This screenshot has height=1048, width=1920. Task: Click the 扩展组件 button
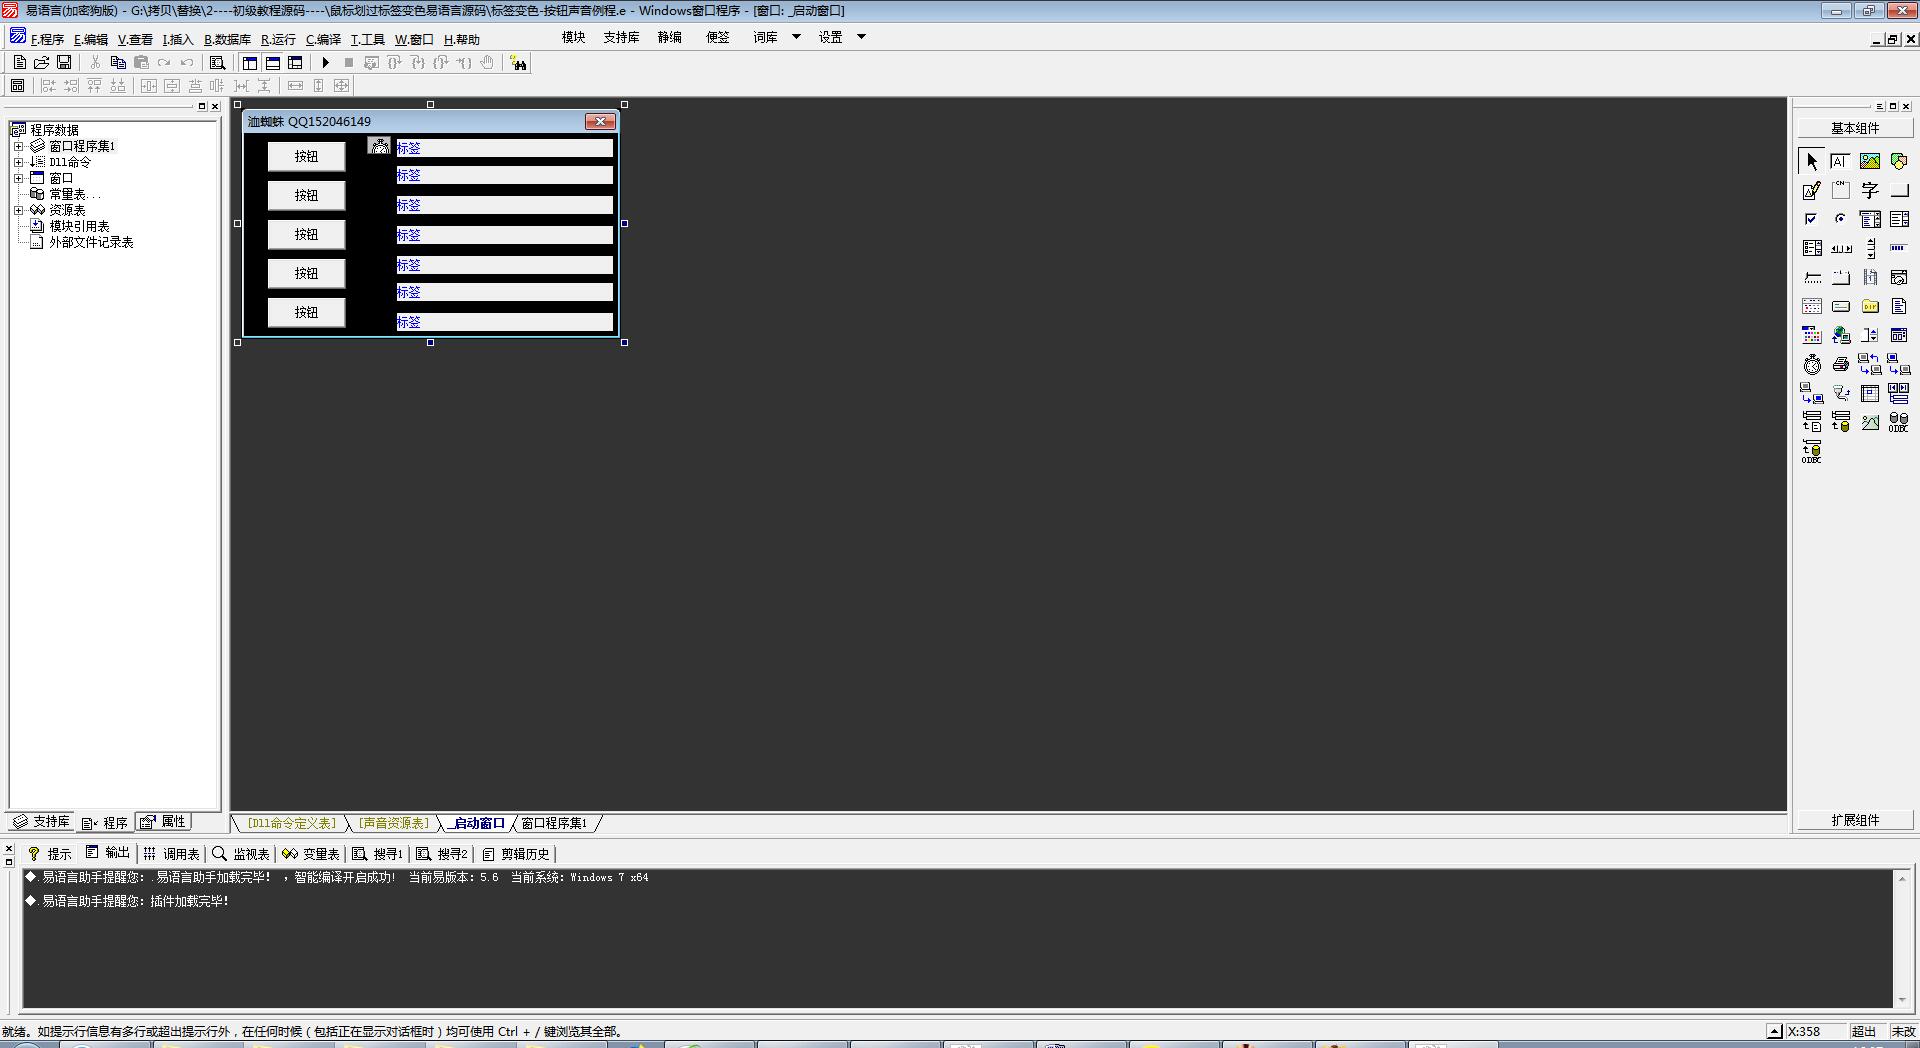(x=1854, y=820)
